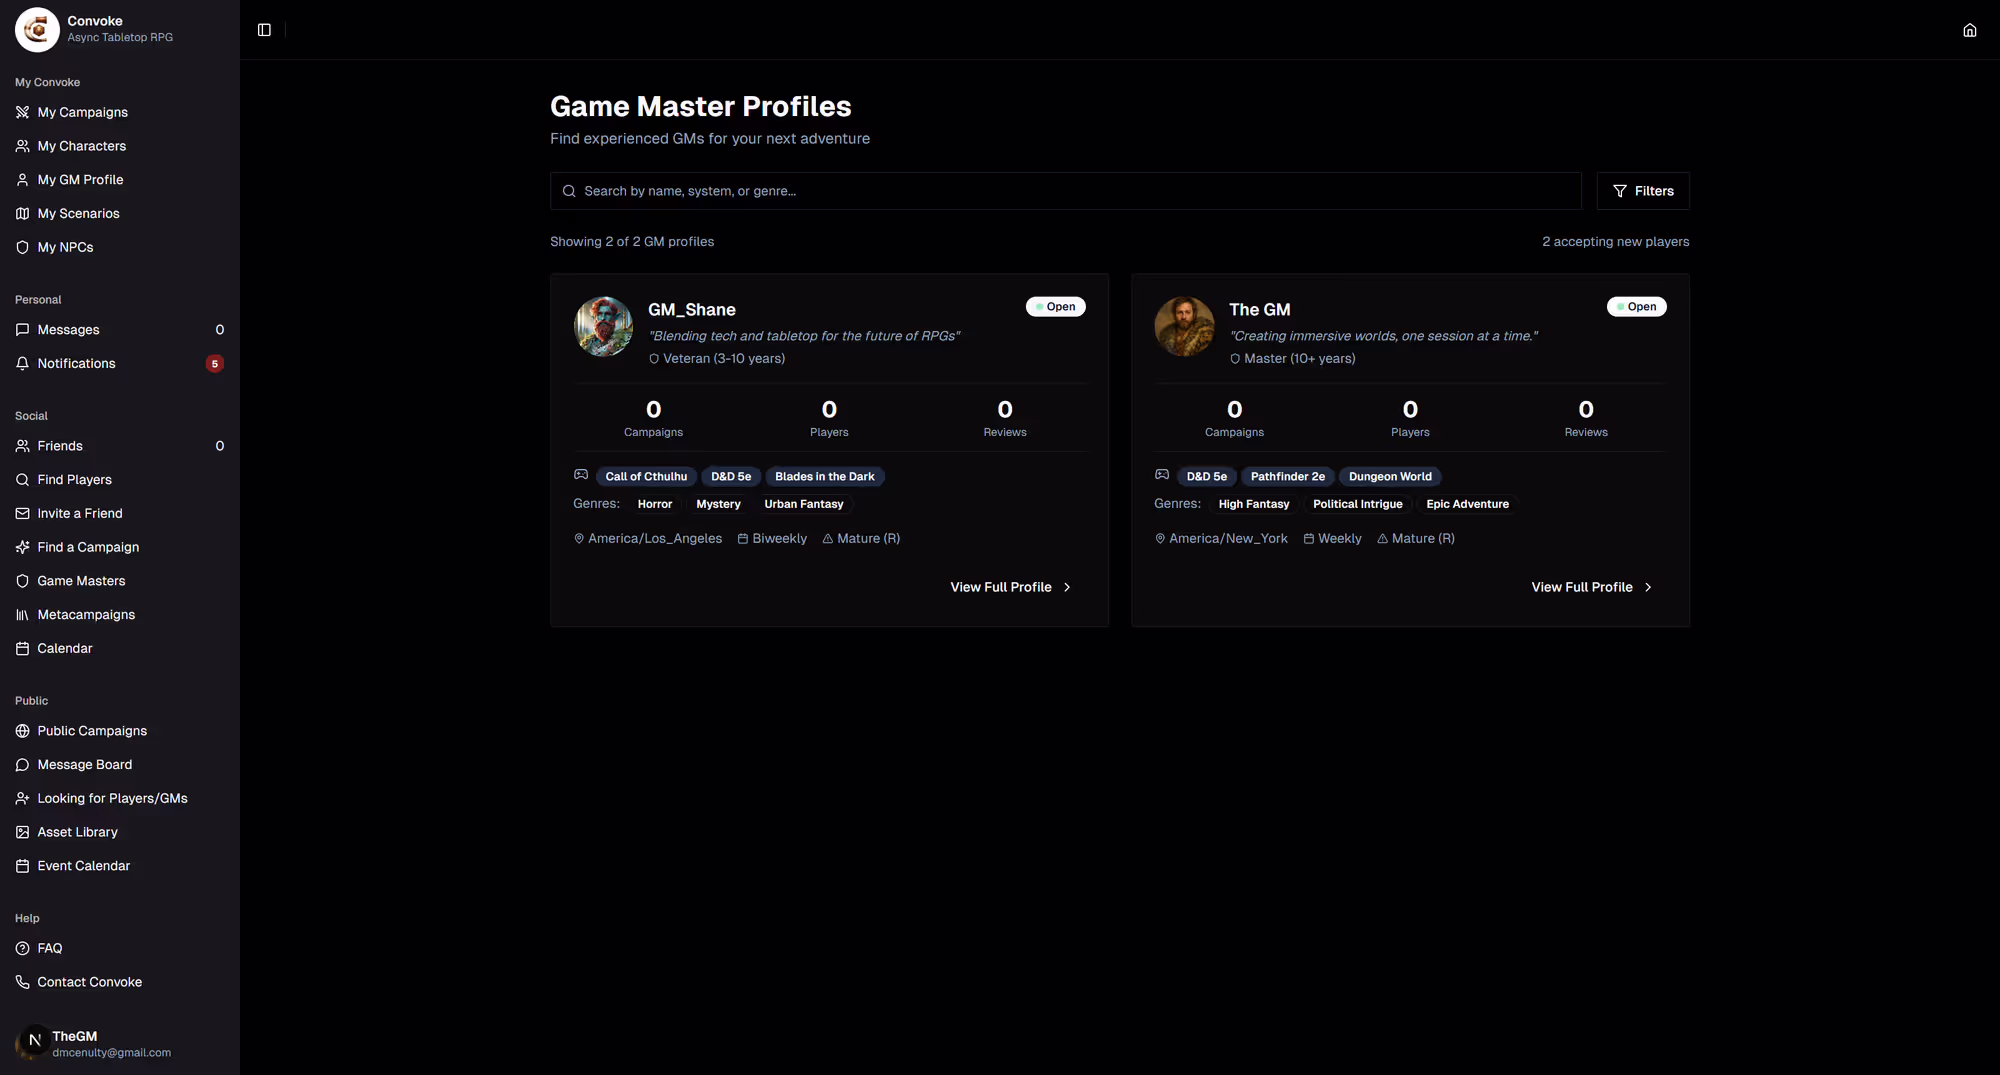Click the Convoke logo avatar
Viewport: 2000px width, 1075px height.
[x=37, y=29]
